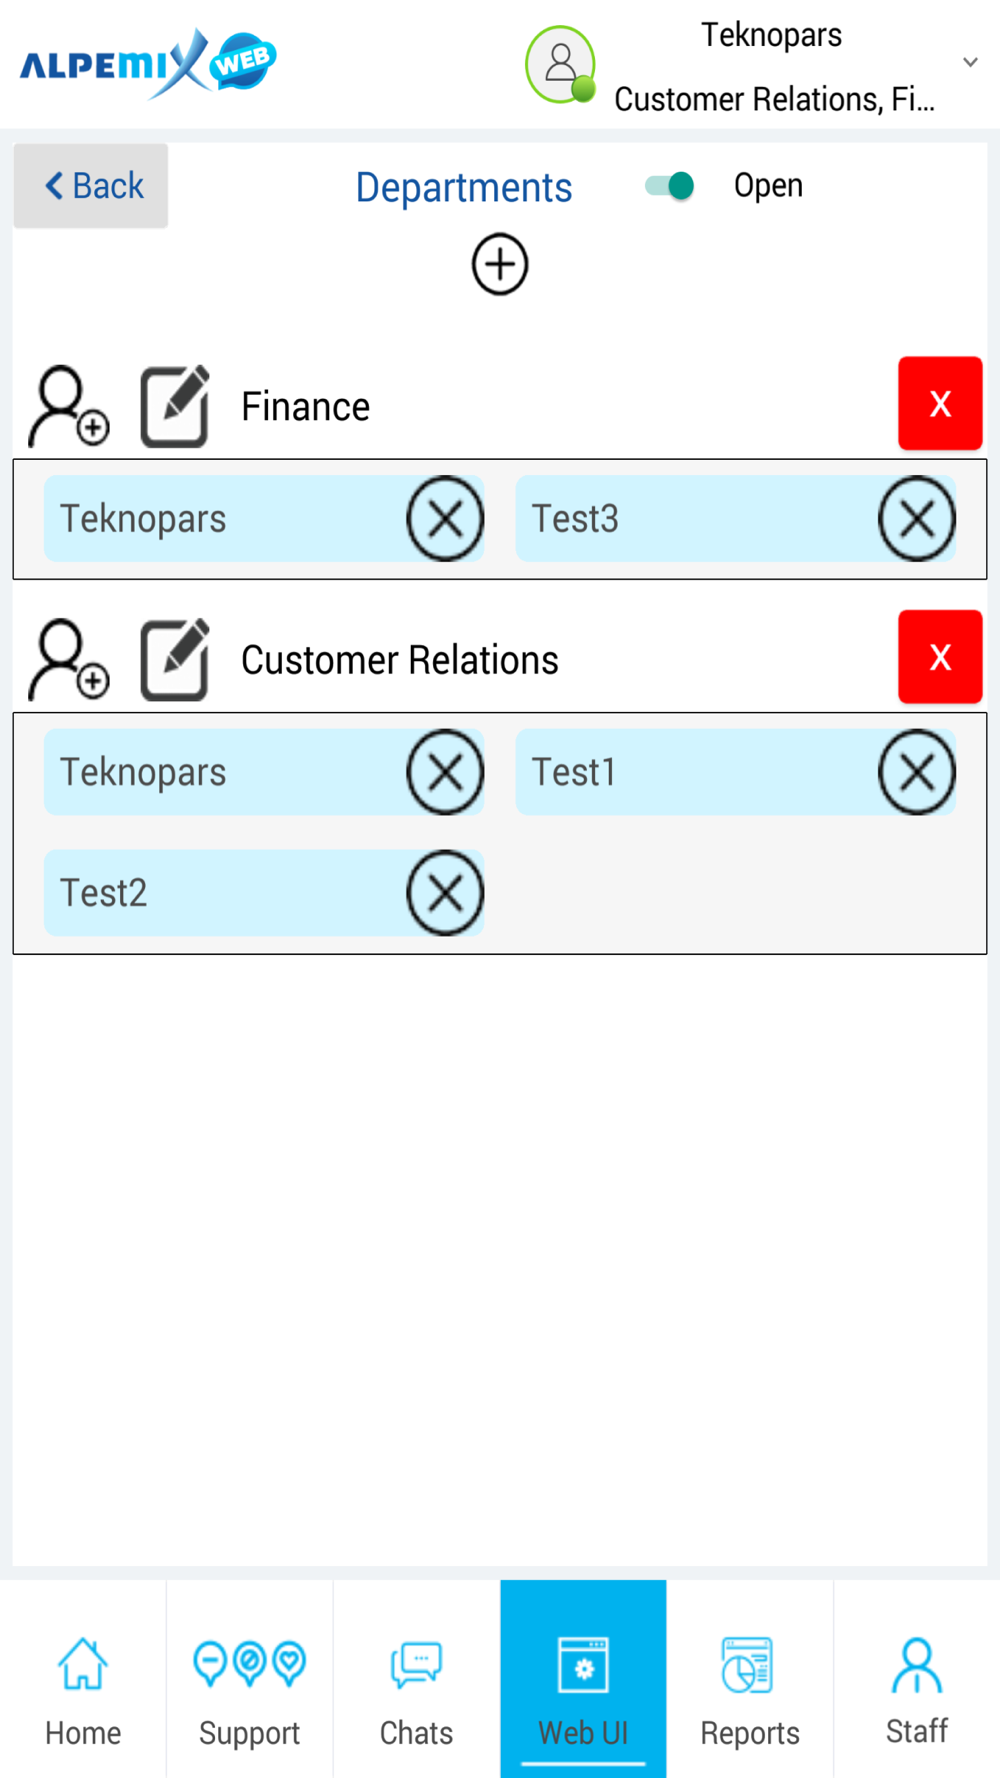
Task: Toggle the Departments Open switch
Action: point(670,186)
